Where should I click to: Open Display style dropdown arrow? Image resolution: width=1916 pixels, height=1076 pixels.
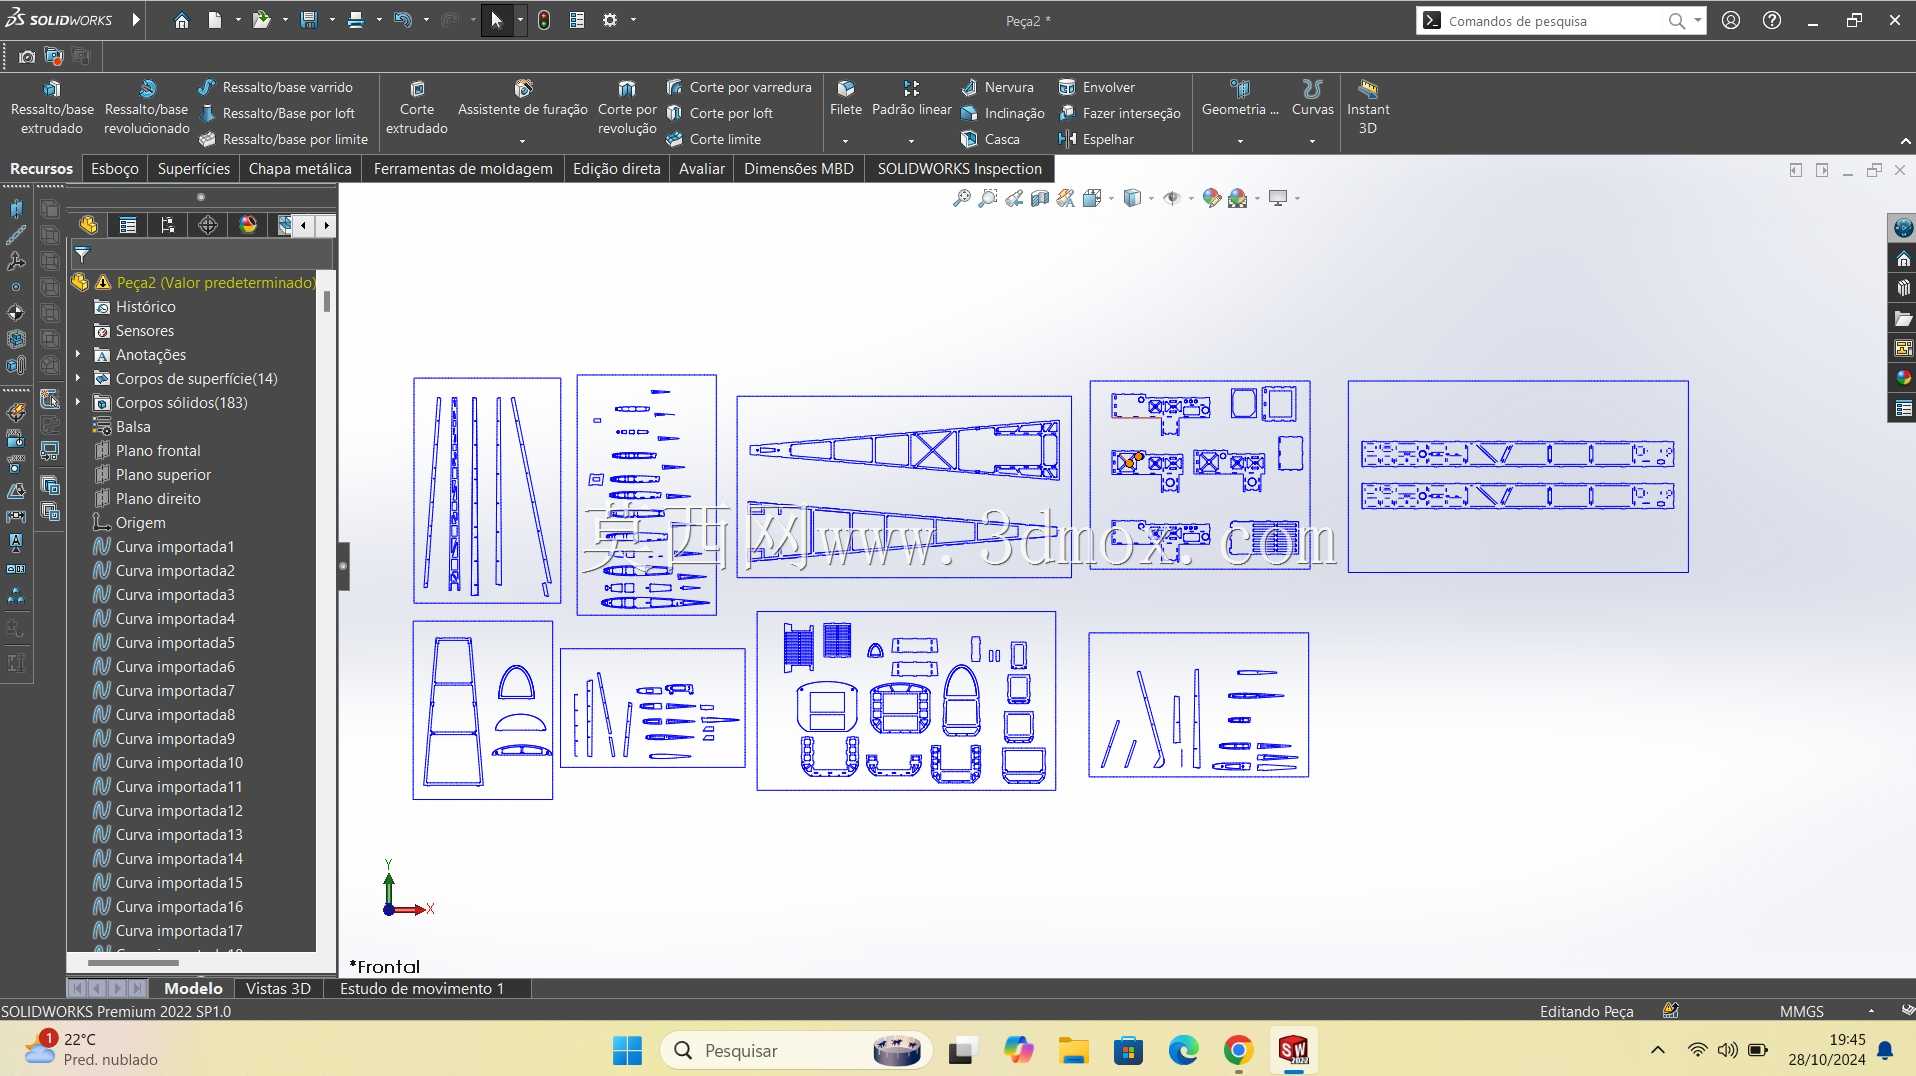click(x=1151, y=198)
